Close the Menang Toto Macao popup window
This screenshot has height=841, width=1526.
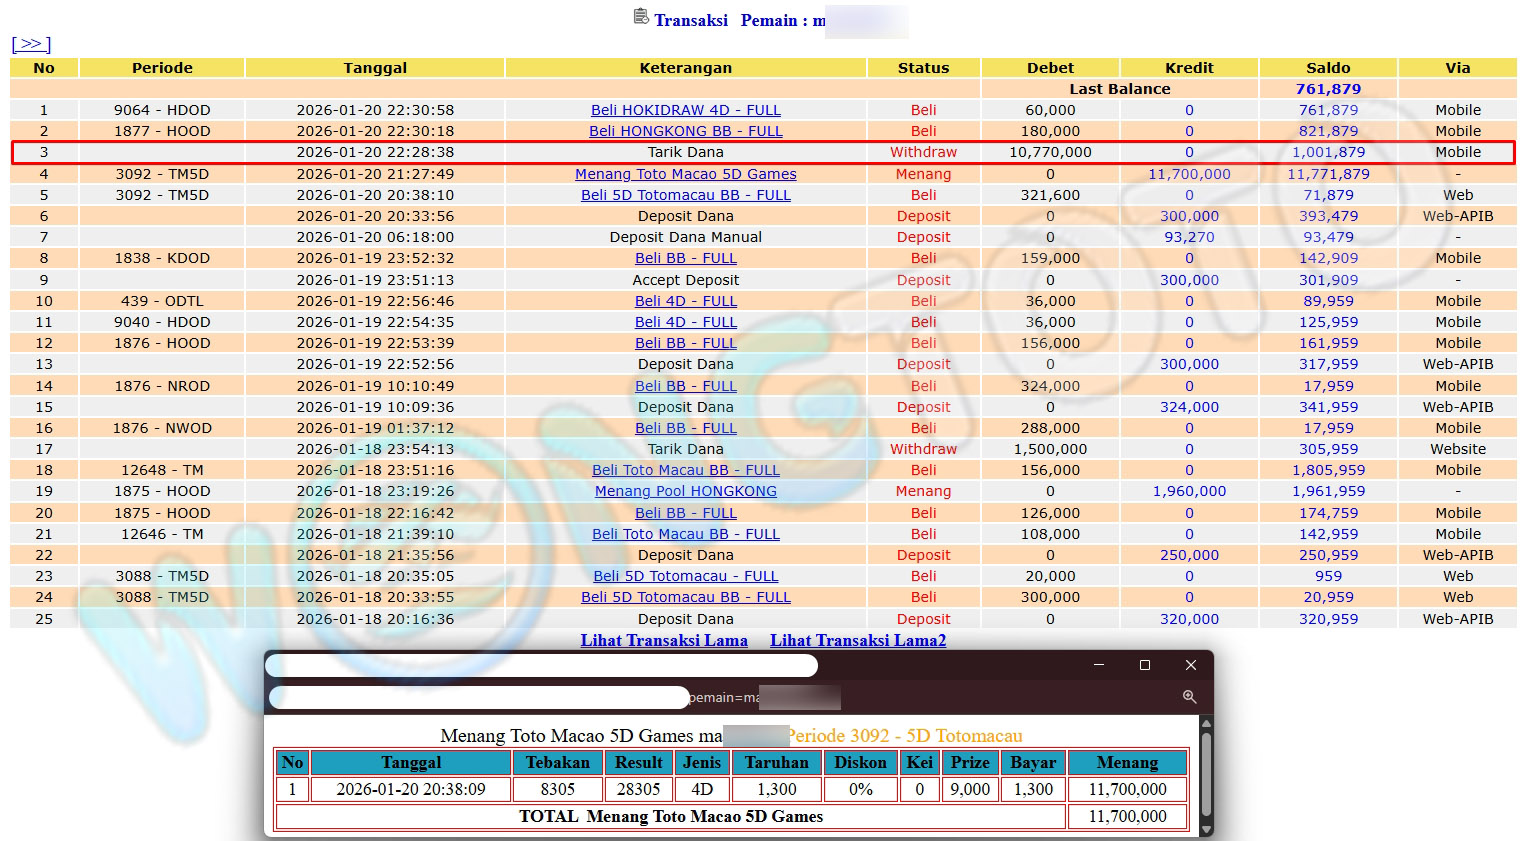tap(1190, 665)
